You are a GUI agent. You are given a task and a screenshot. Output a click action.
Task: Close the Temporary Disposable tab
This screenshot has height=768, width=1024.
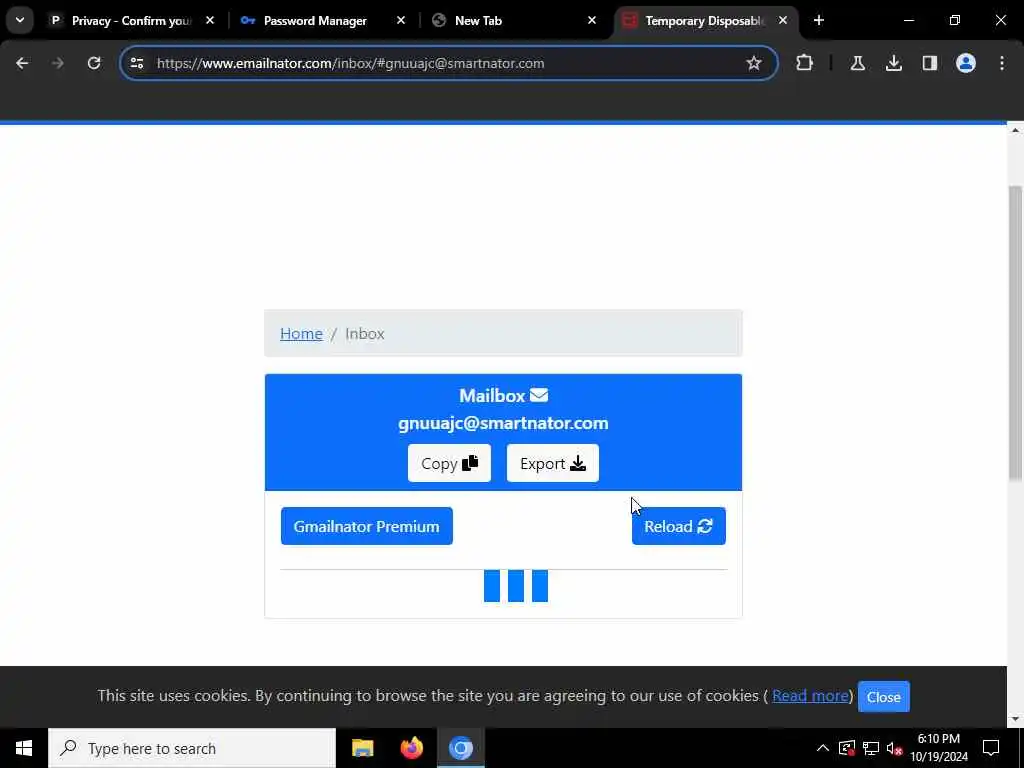tap(782, 21)
